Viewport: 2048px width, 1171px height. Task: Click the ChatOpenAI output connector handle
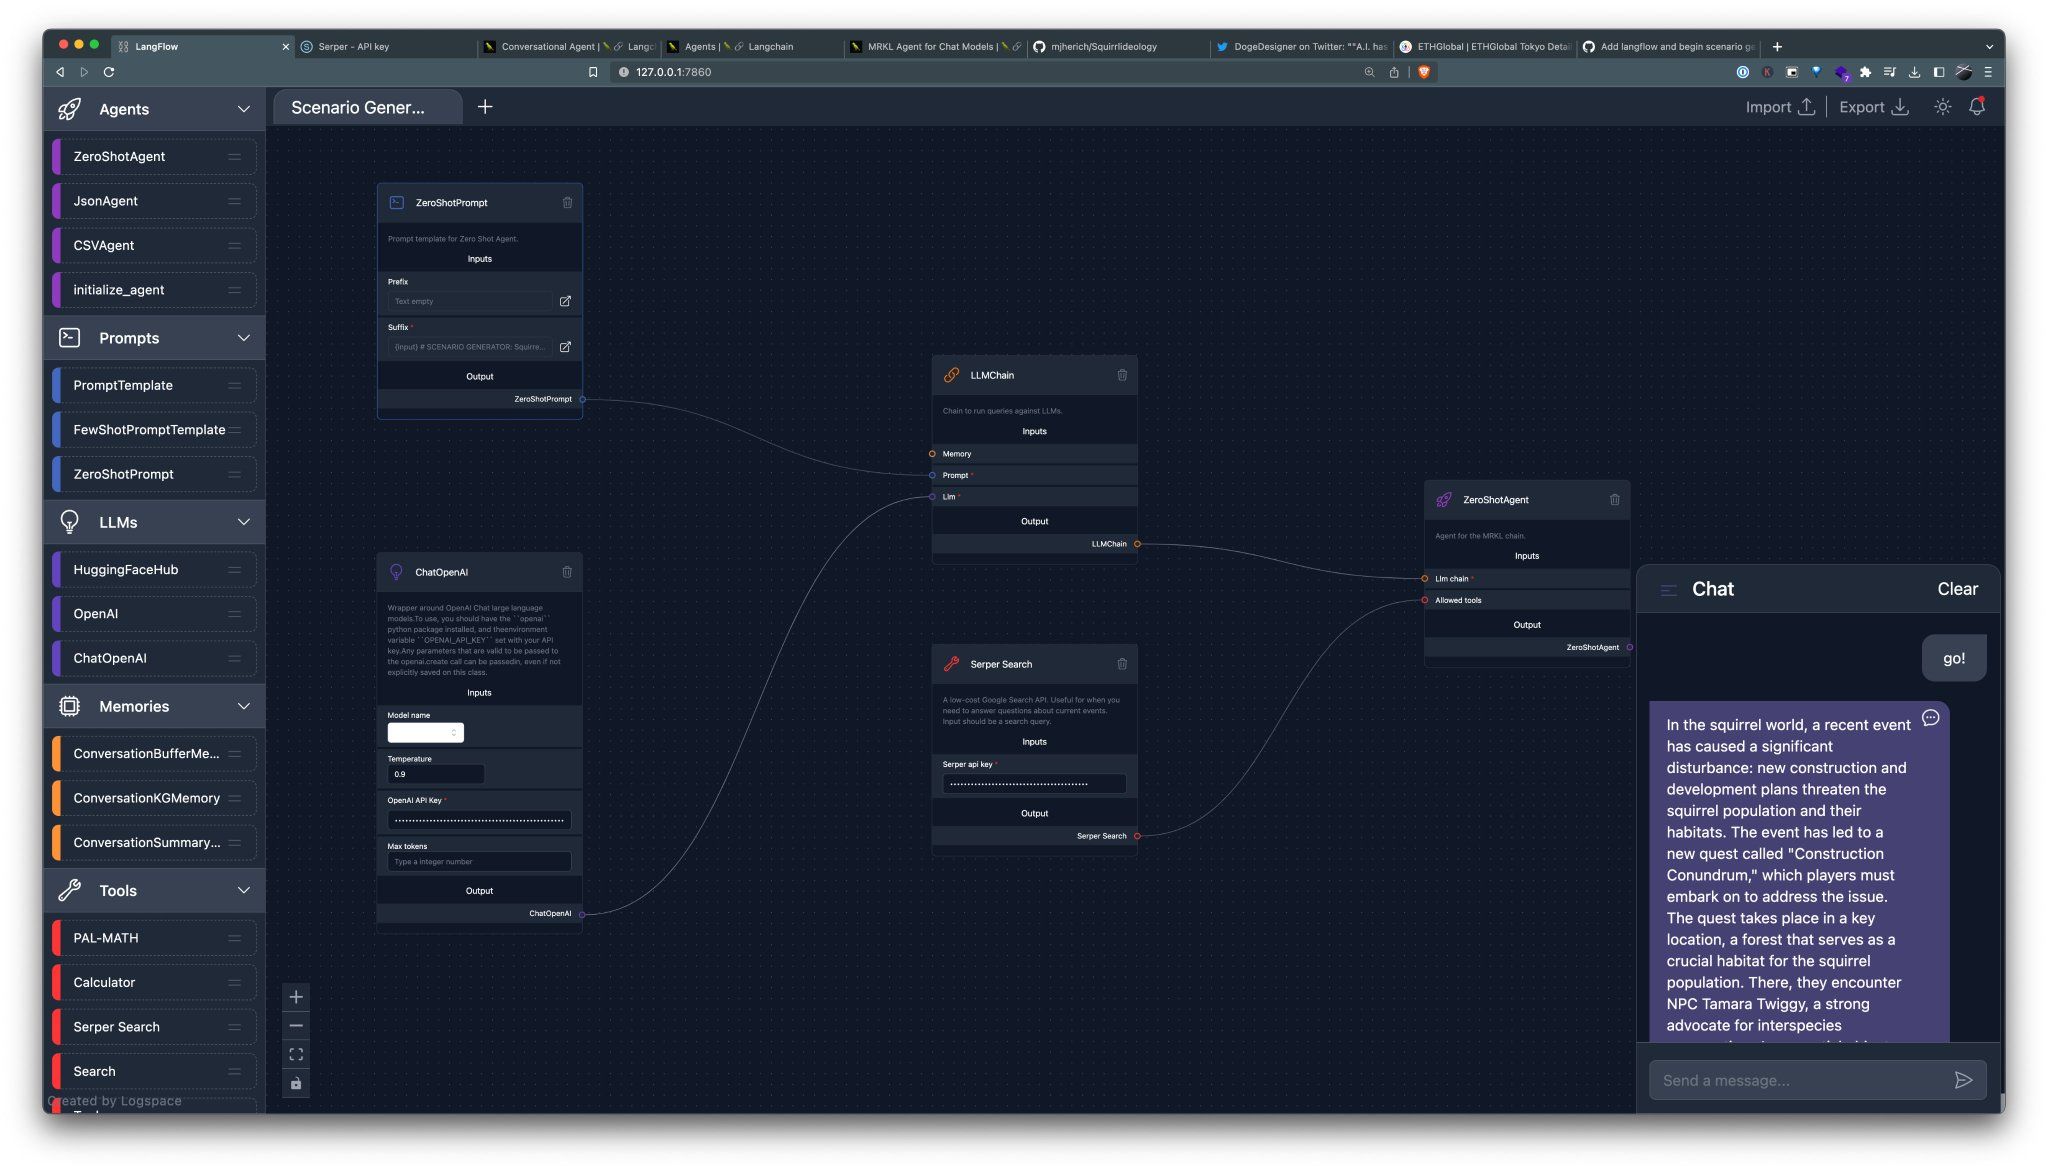582,914
